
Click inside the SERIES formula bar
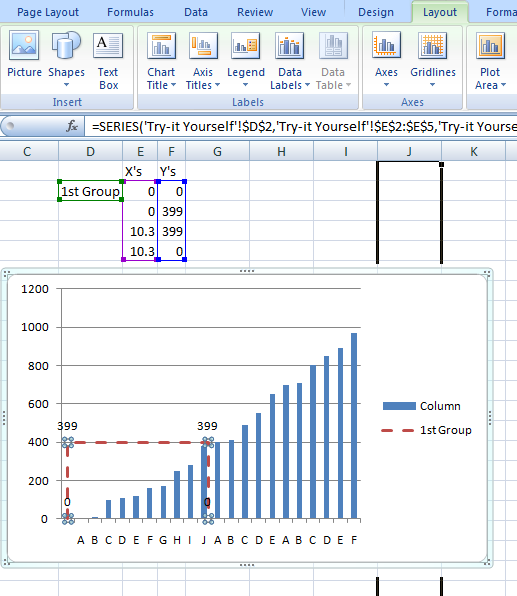pyautogui.click(x=300, y=126)
